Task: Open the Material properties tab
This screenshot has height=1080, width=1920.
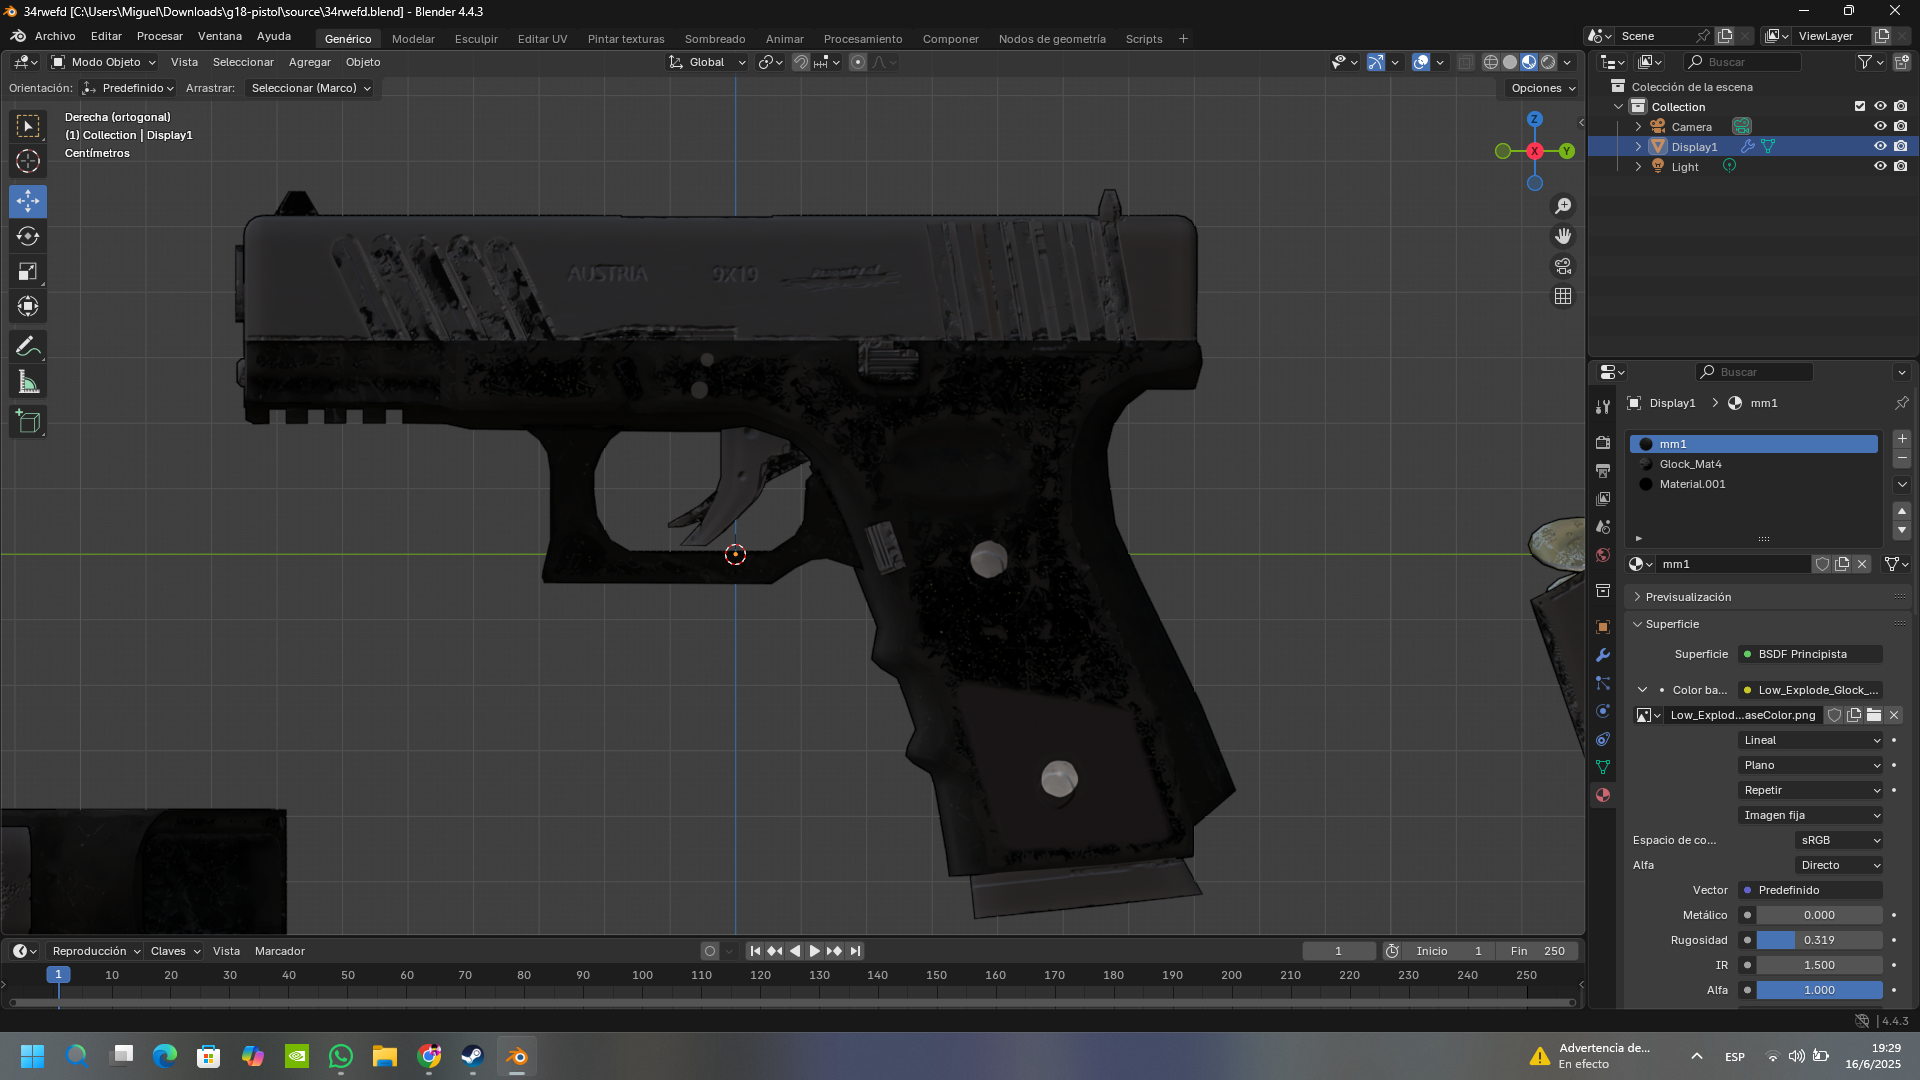Action: 1603,795
